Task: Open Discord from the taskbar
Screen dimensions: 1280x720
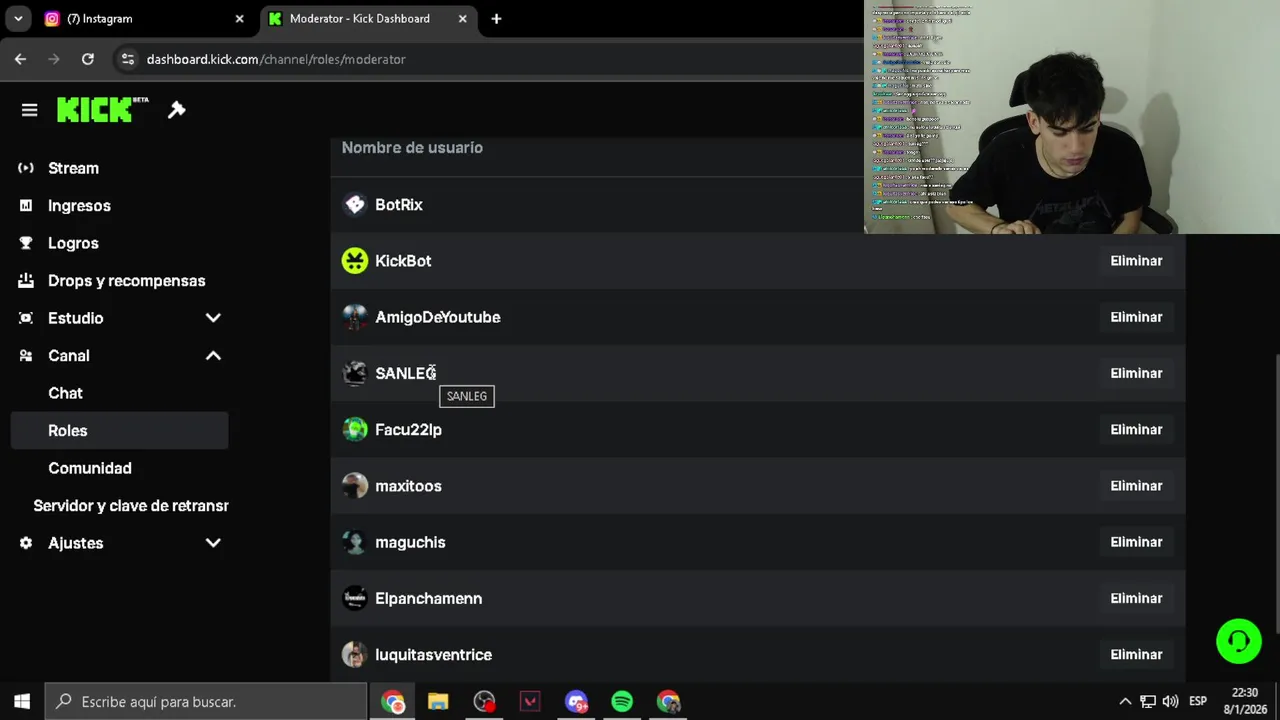Action: [576, 702]
